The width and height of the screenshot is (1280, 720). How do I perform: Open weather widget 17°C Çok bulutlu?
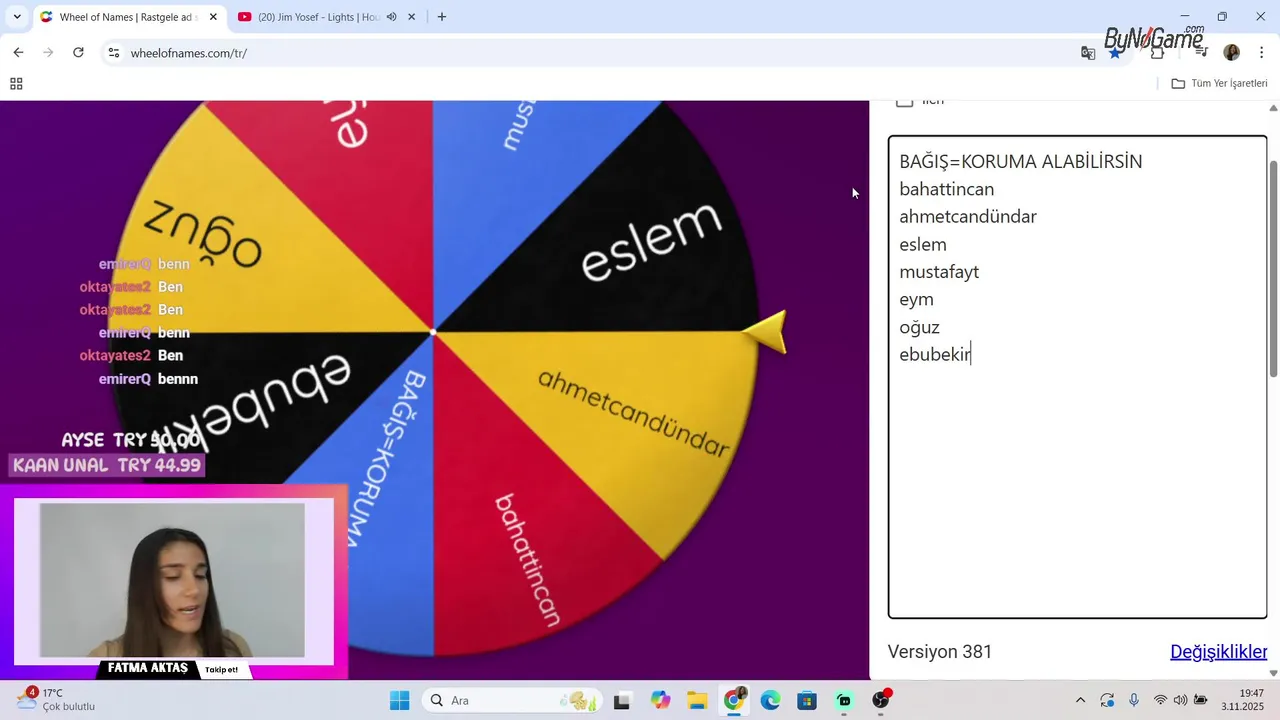click(57, 700)
